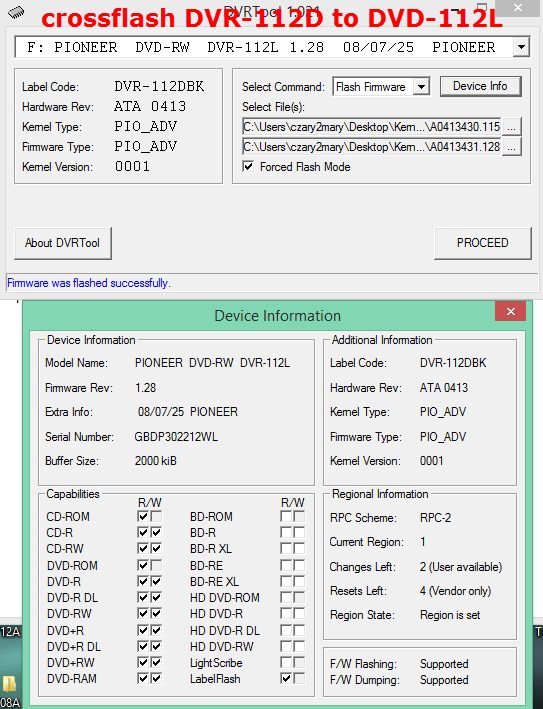The height and width of the screenshot is (709, 543).
Task: Browse for the first firmware file A0413430.115
Action: coord(511,127)
